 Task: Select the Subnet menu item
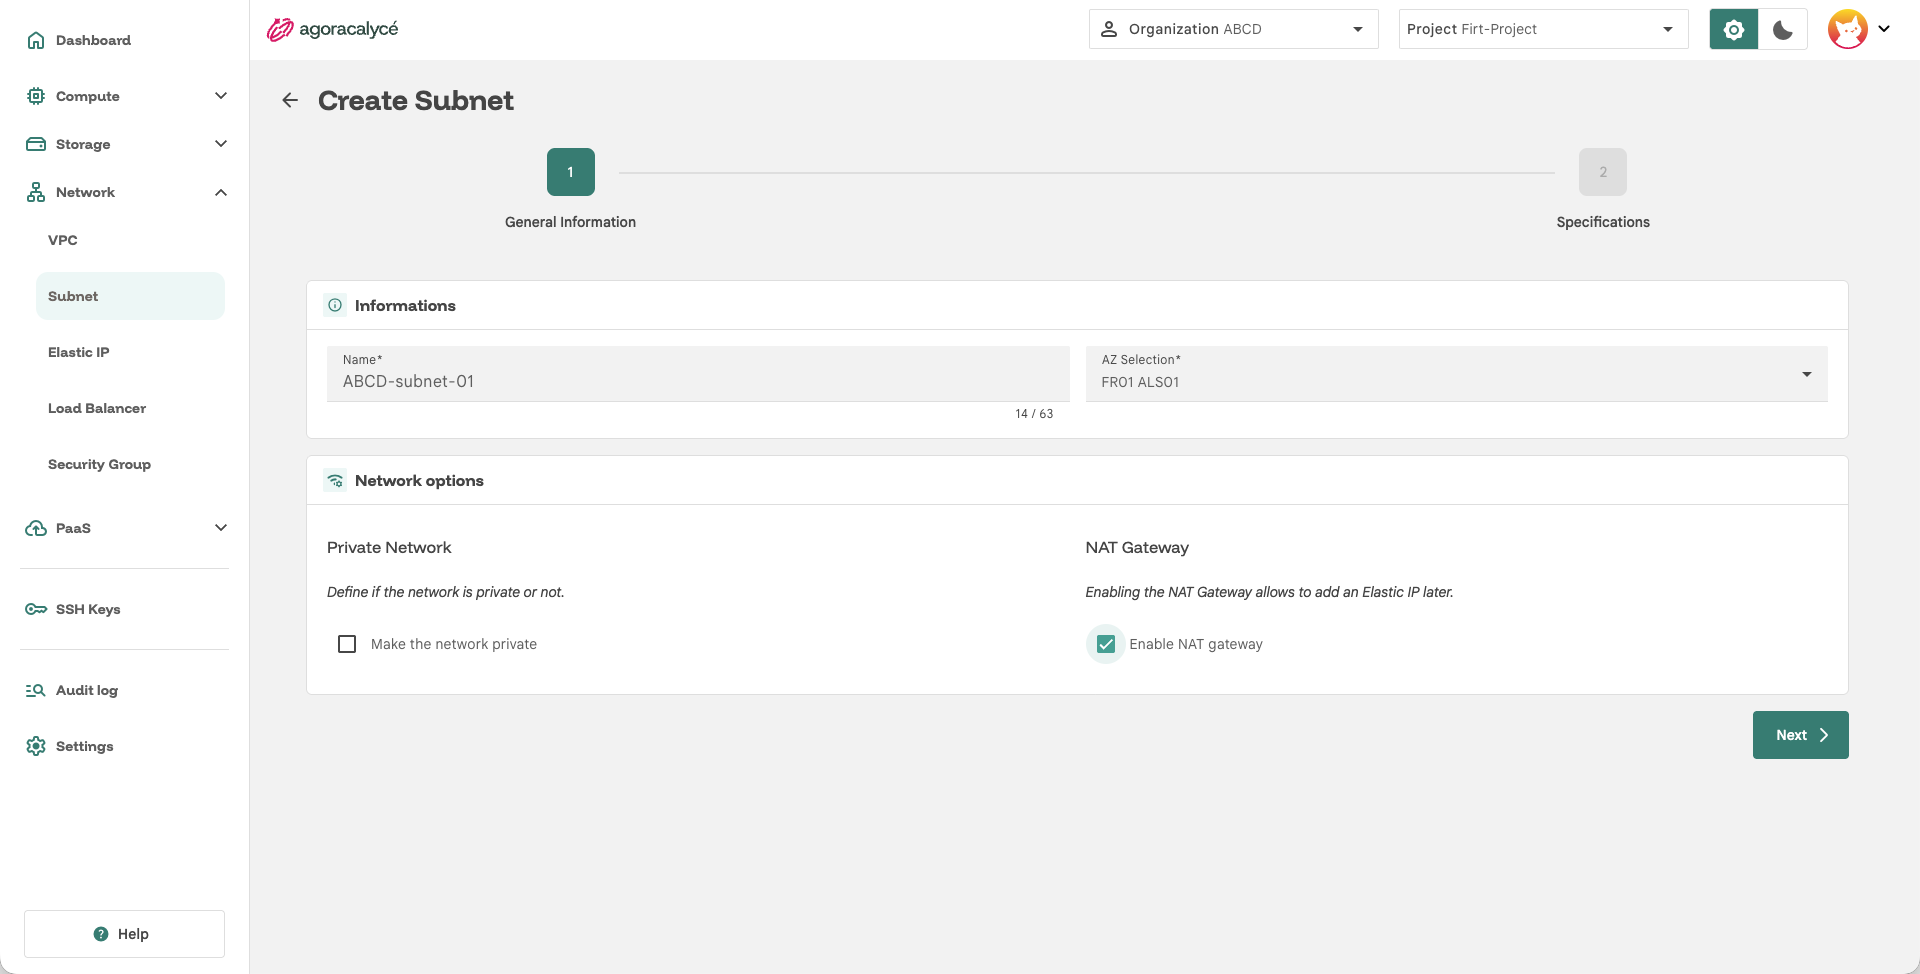(x=130, y=296)
